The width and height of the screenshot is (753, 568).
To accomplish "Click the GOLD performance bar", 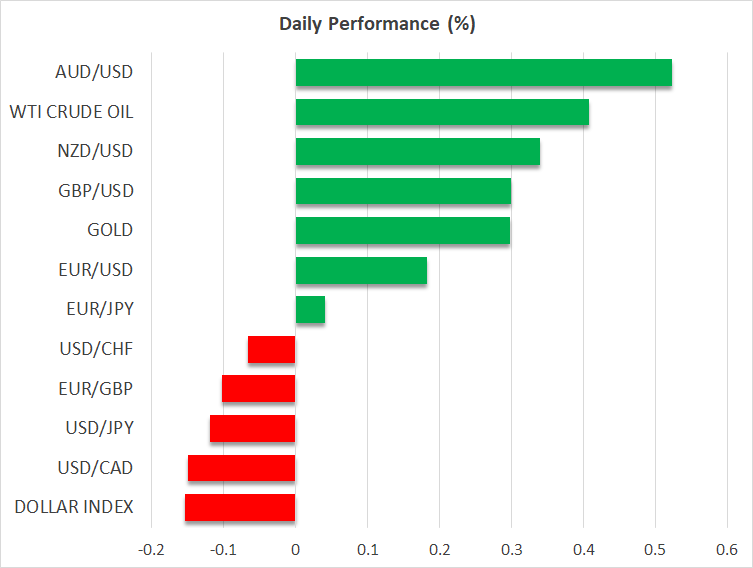I will pos(402,231).
